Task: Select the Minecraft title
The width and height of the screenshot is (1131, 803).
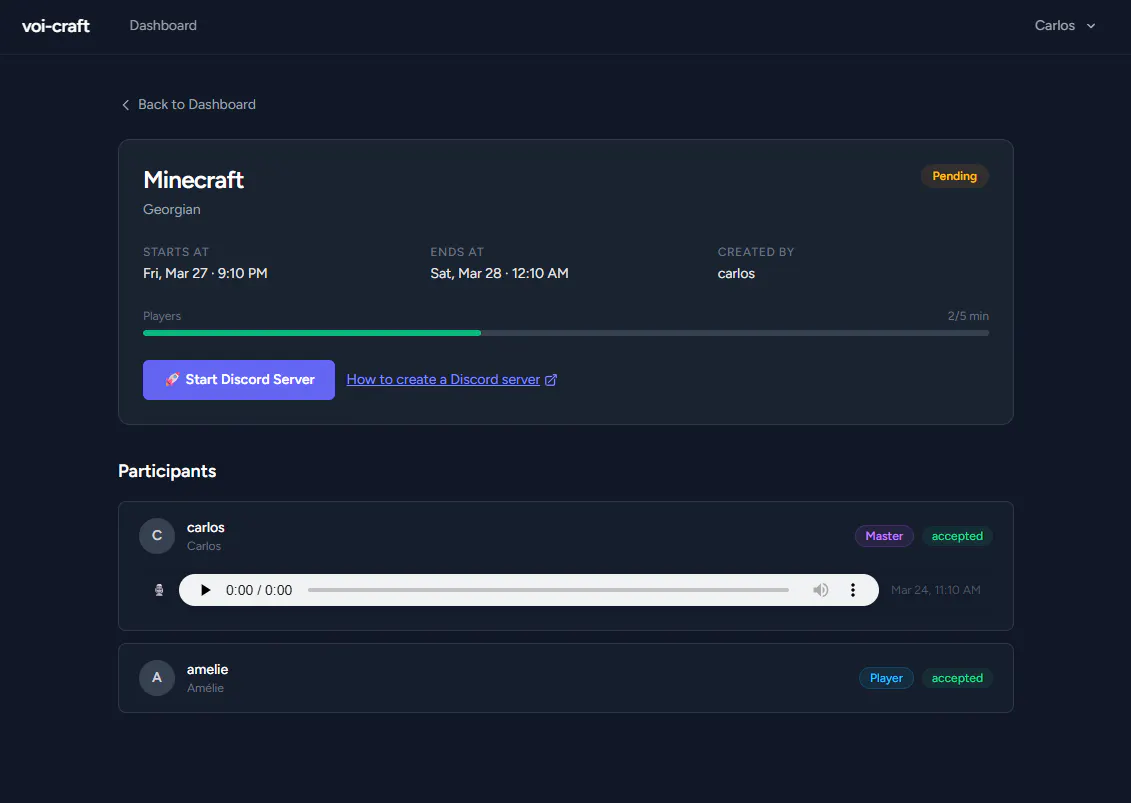Action: [193, 180]
